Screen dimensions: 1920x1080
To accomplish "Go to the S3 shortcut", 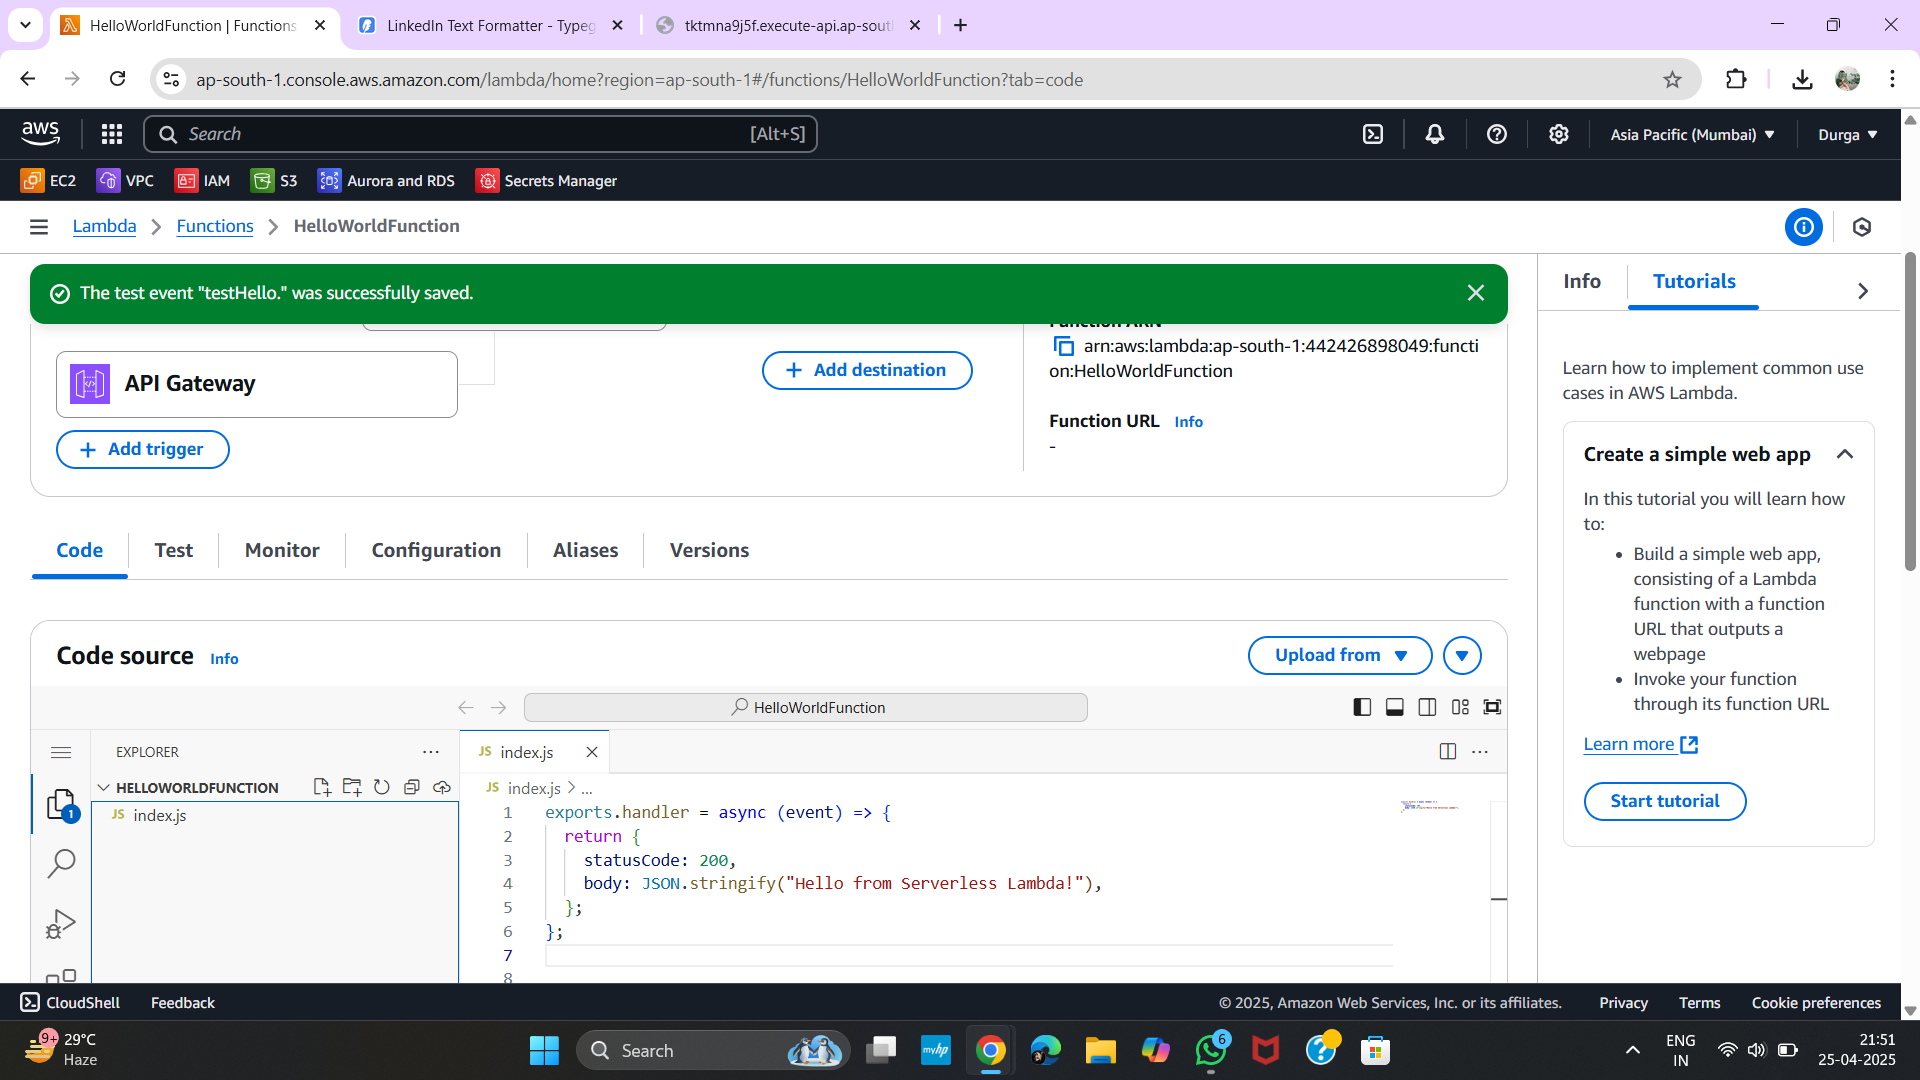I will (x=274, y=181).
